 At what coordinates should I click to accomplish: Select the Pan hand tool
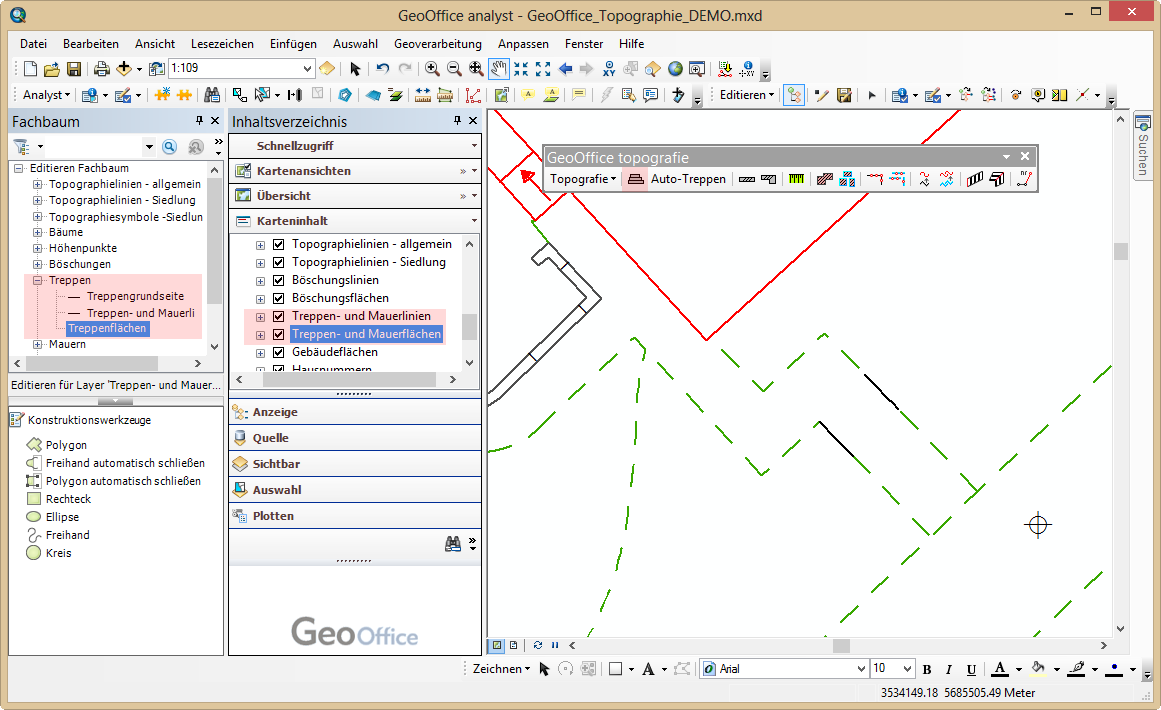[498, 69]
